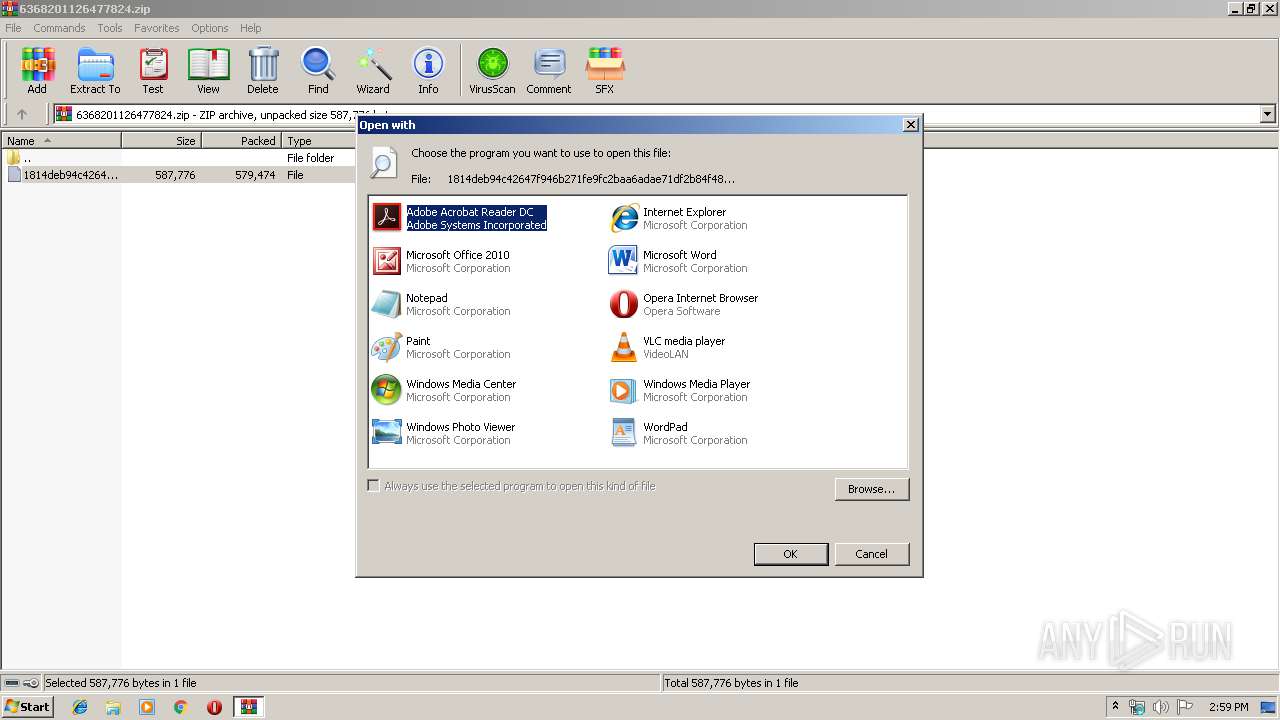Run VirusScan on the archive
This screenshot has width=1280, height=720.
(492, 70)
